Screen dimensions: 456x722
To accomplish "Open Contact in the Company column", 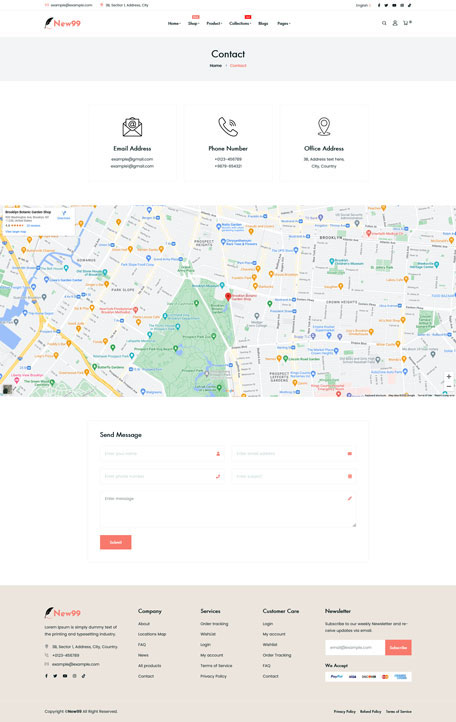I will pyautogui.click(x=146, y=676).
